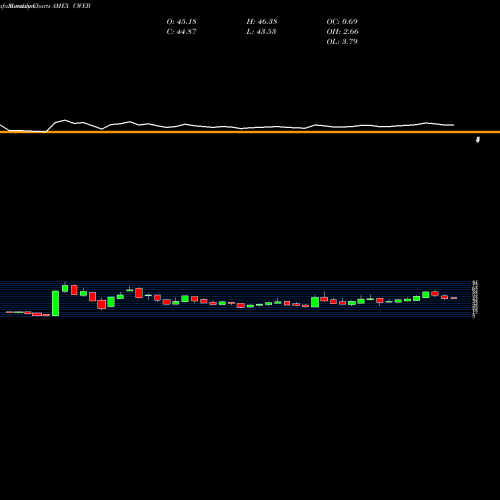Click the OL: 3.79 reading
Viewport: 500px width, 500px height.
pyautogui.click(x=342, y=42)
